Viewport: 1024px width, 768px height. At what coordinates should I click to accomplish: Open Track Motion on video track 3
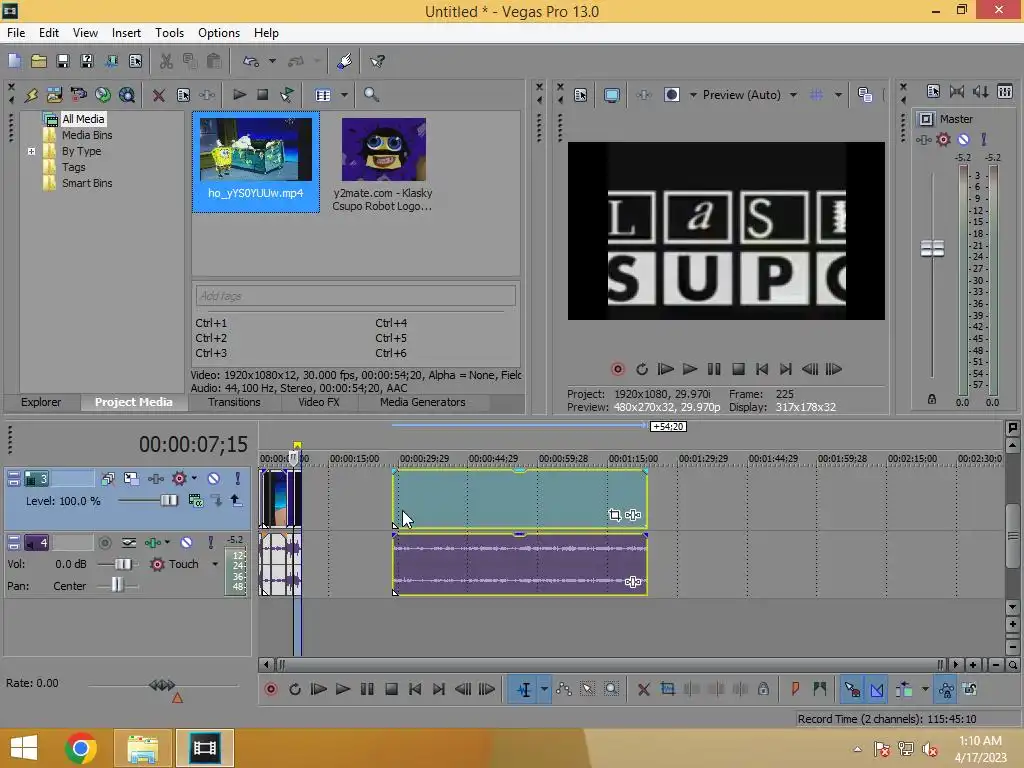click(131, 479)
